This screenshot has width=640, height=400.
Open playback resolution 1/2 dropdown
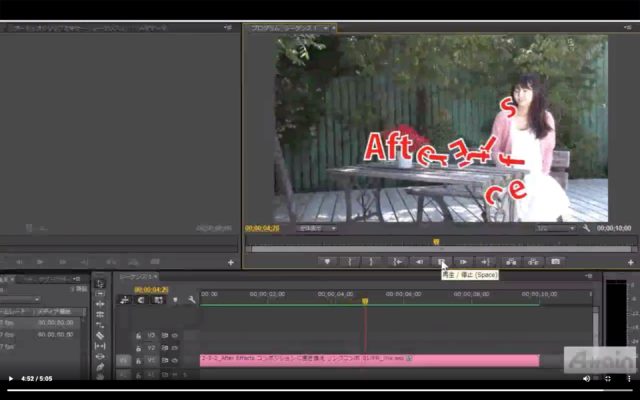click(x=556, y=228)
